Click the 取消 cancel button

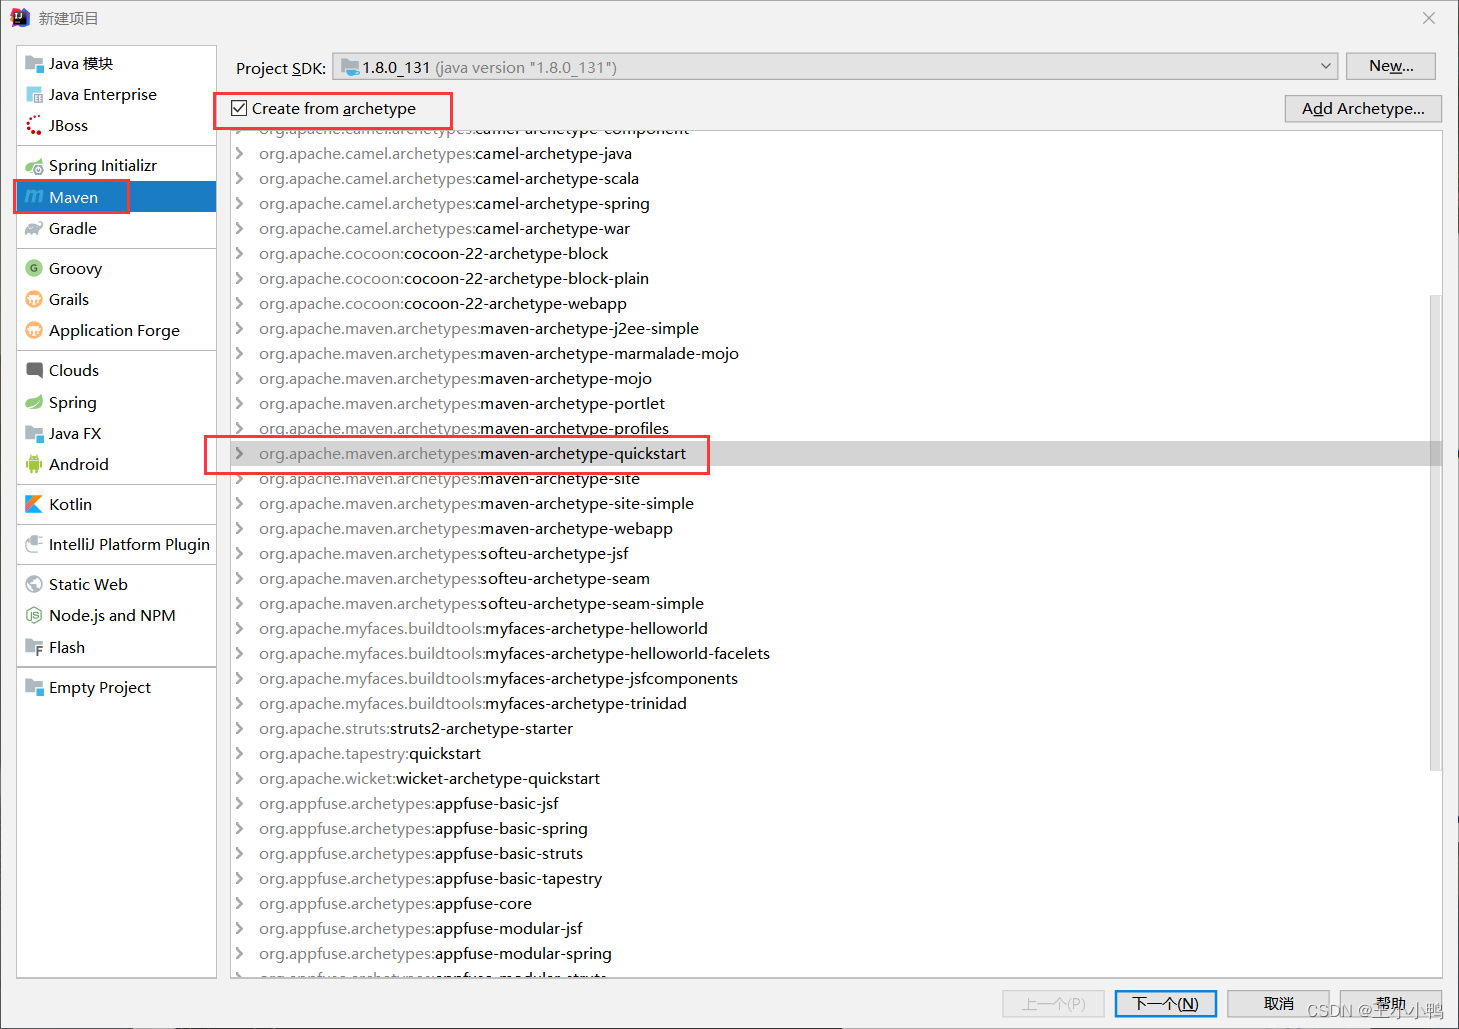tap(1278, 1003)
